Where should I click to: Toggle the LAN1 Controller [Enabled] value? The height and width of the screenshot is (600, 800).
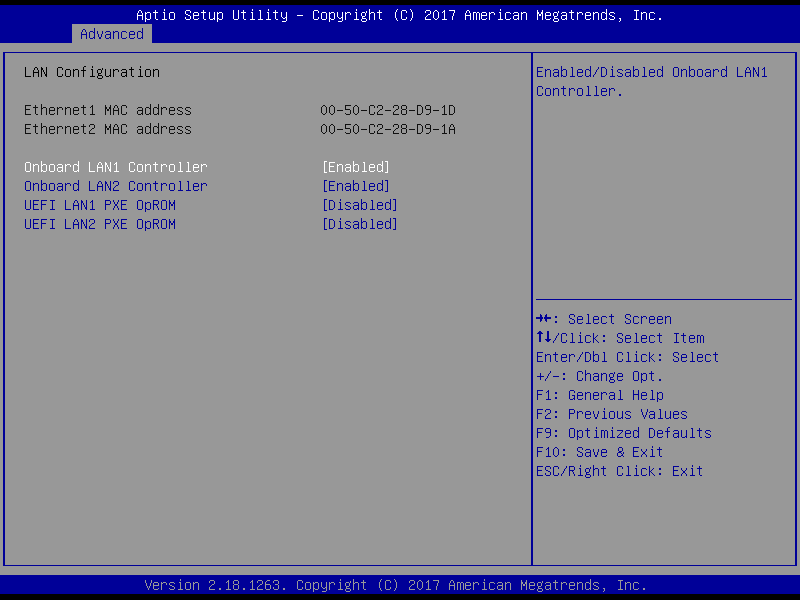click(355, 167)
